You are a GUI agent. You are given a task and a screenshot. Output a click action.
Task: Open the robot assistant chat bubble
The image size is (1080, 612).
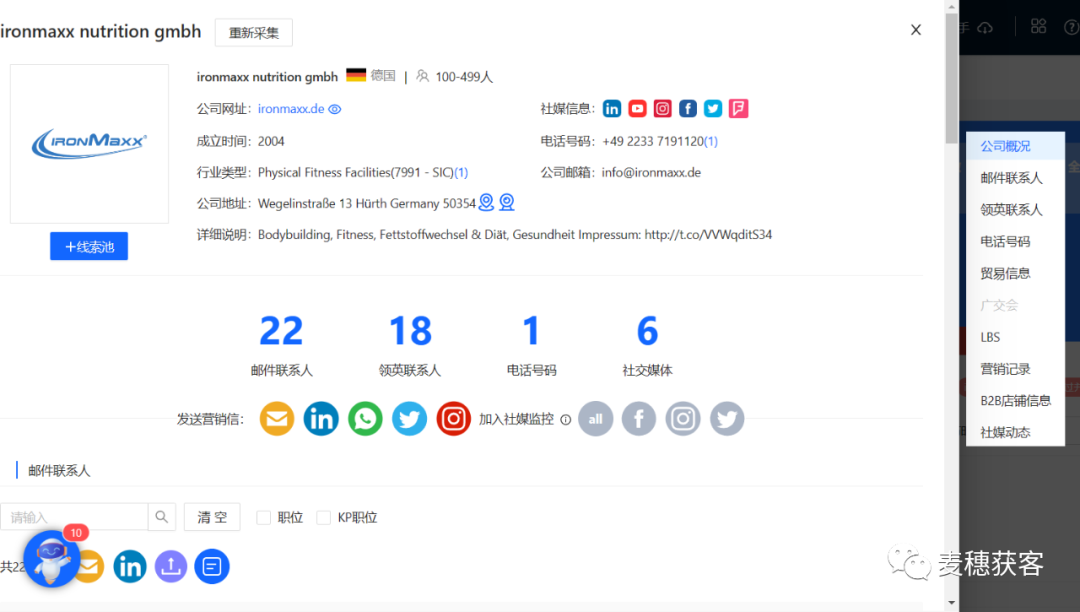point(51,559)
